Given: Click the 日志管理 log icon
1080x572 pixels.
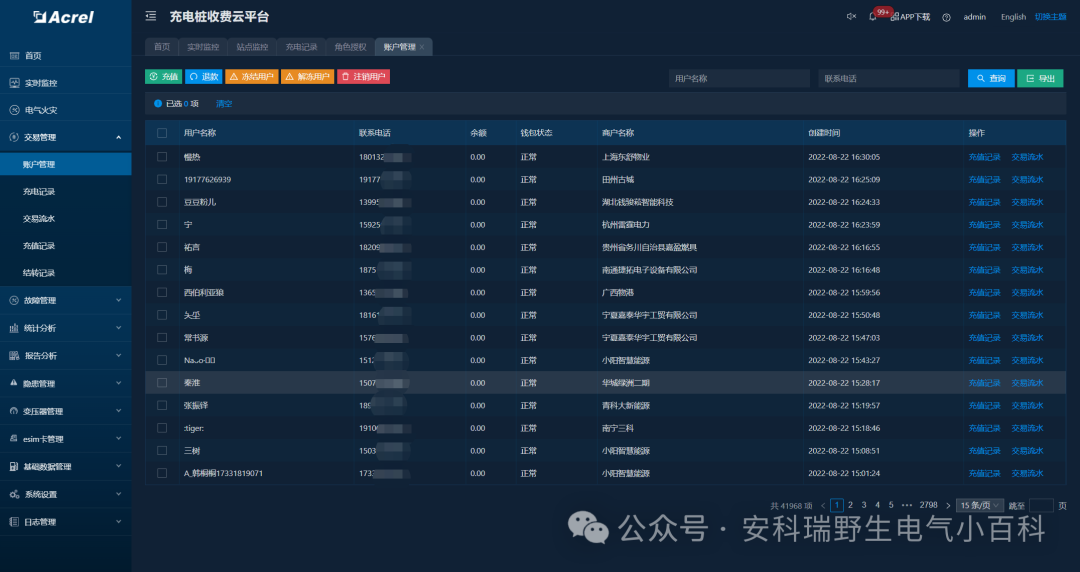Looking at the screenshot, I should tap(14, 522).
